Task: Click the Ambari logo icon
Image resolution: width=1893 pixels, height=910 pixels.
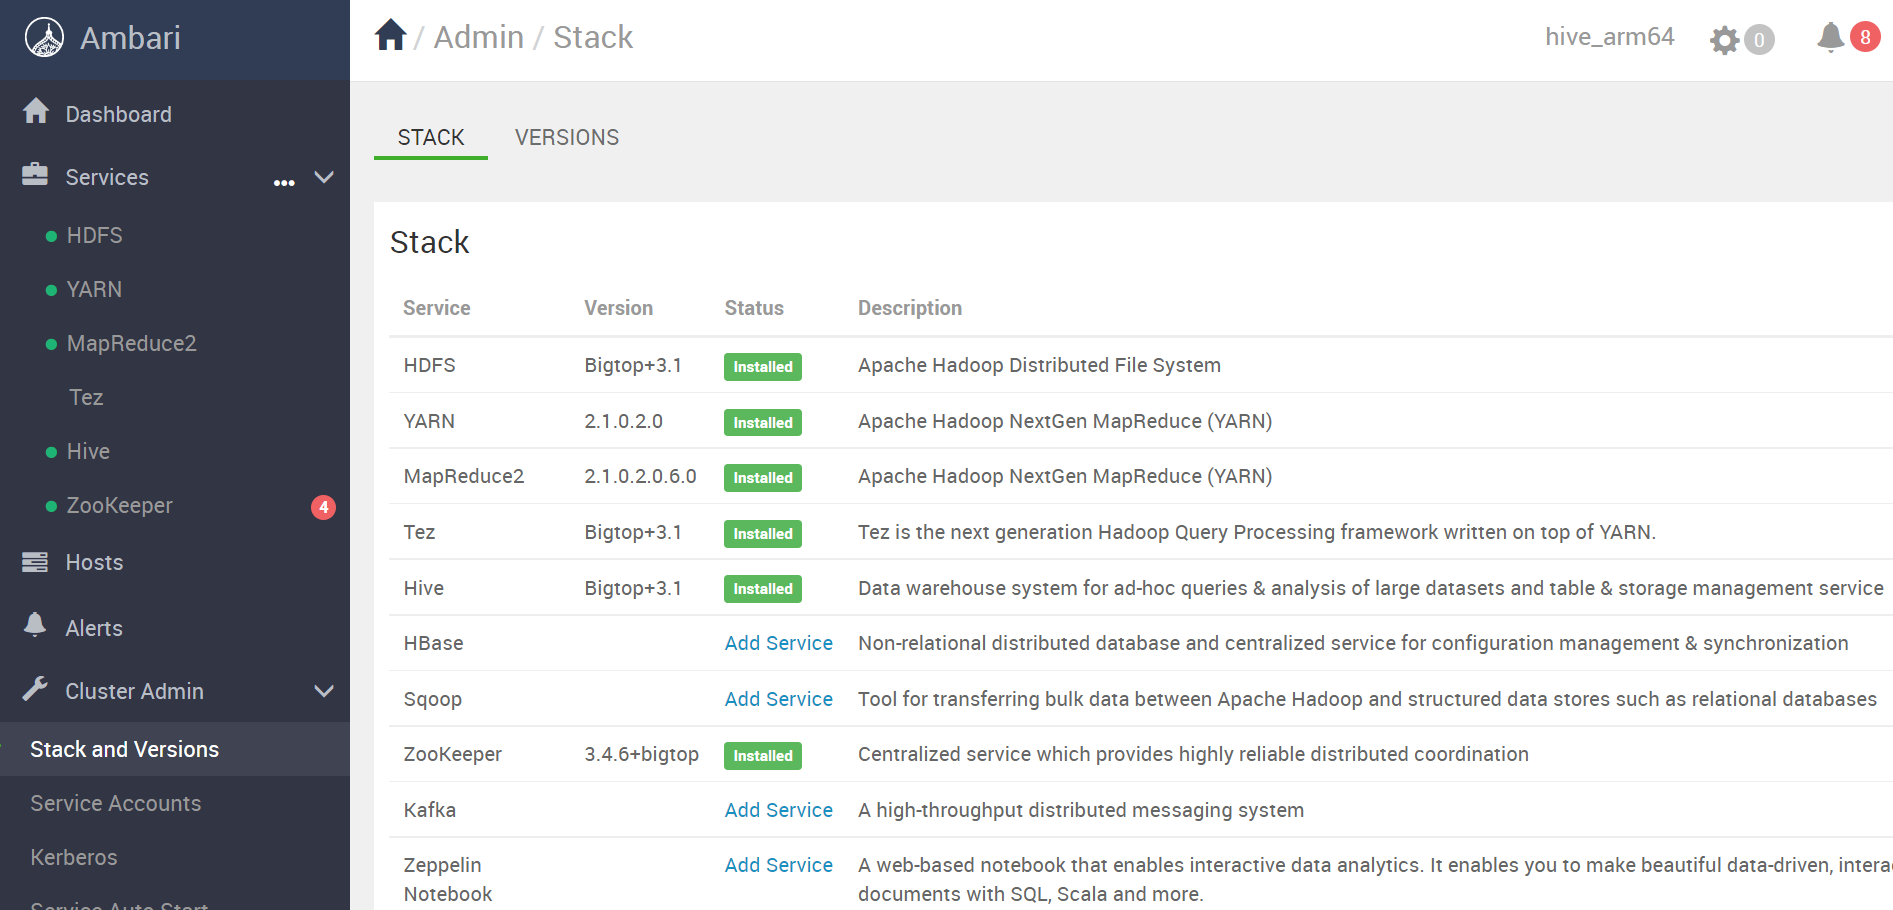Action: click(44, 38)
